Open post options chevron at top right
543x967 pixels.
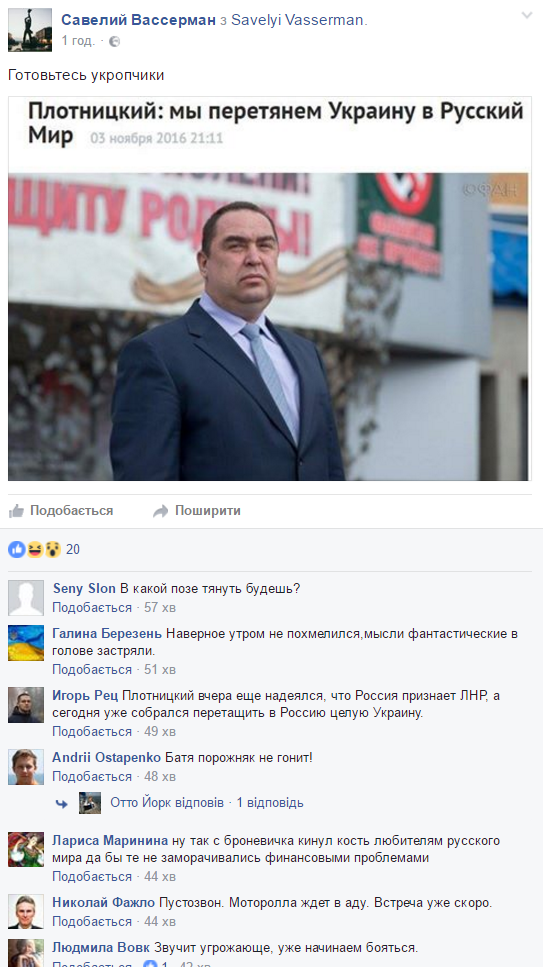527,15
